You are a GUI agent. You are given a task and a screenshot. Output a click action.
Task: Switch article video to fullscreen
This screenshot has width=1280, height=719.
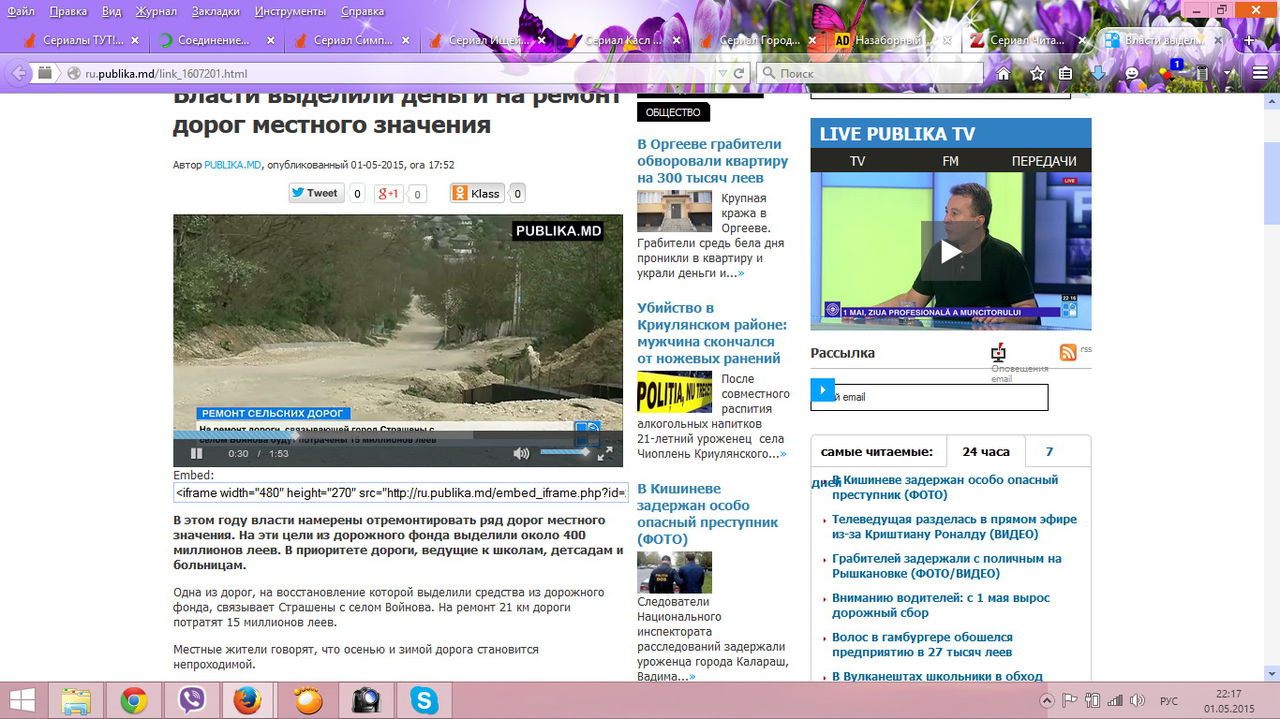604,453
